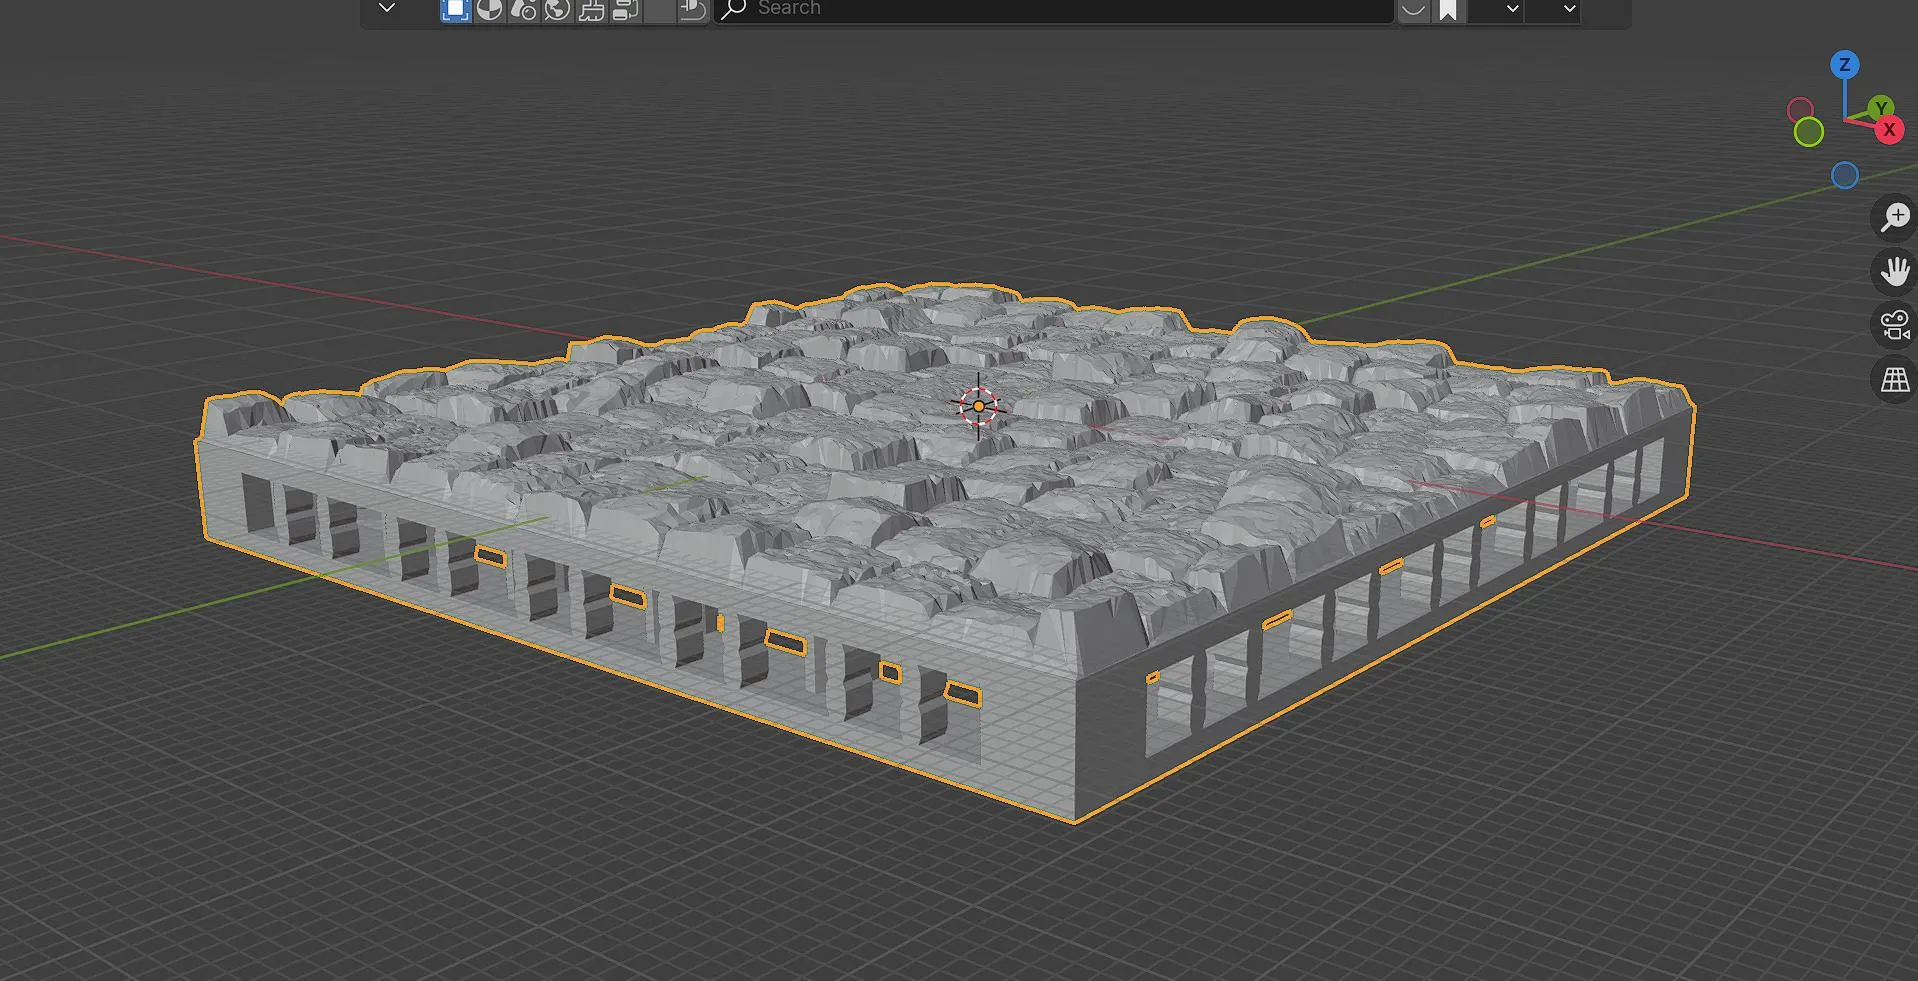Click the zoom magnifier viewport button
Screen dimensions: 1918x981
click(1894, 217)
